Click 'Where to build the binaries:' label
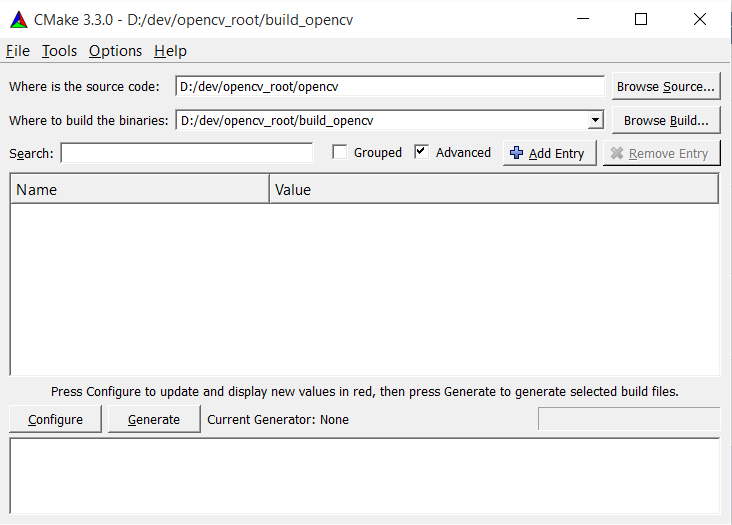Viewport: 732px width, 525px height. tap(89, 120)
